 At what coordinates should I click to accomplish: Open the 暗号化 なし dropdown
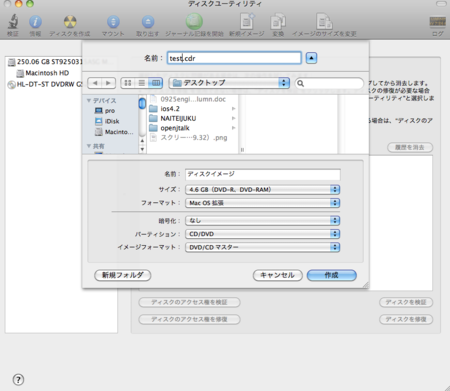[263, 220]
